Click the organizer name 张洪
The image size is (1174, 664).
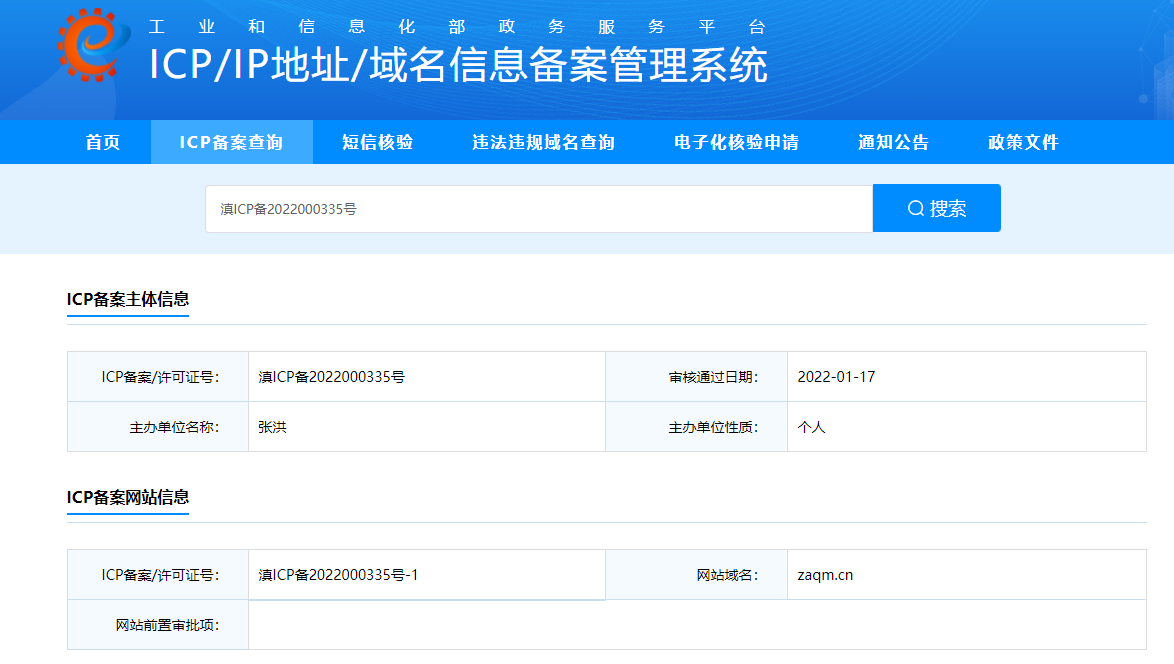272,427
